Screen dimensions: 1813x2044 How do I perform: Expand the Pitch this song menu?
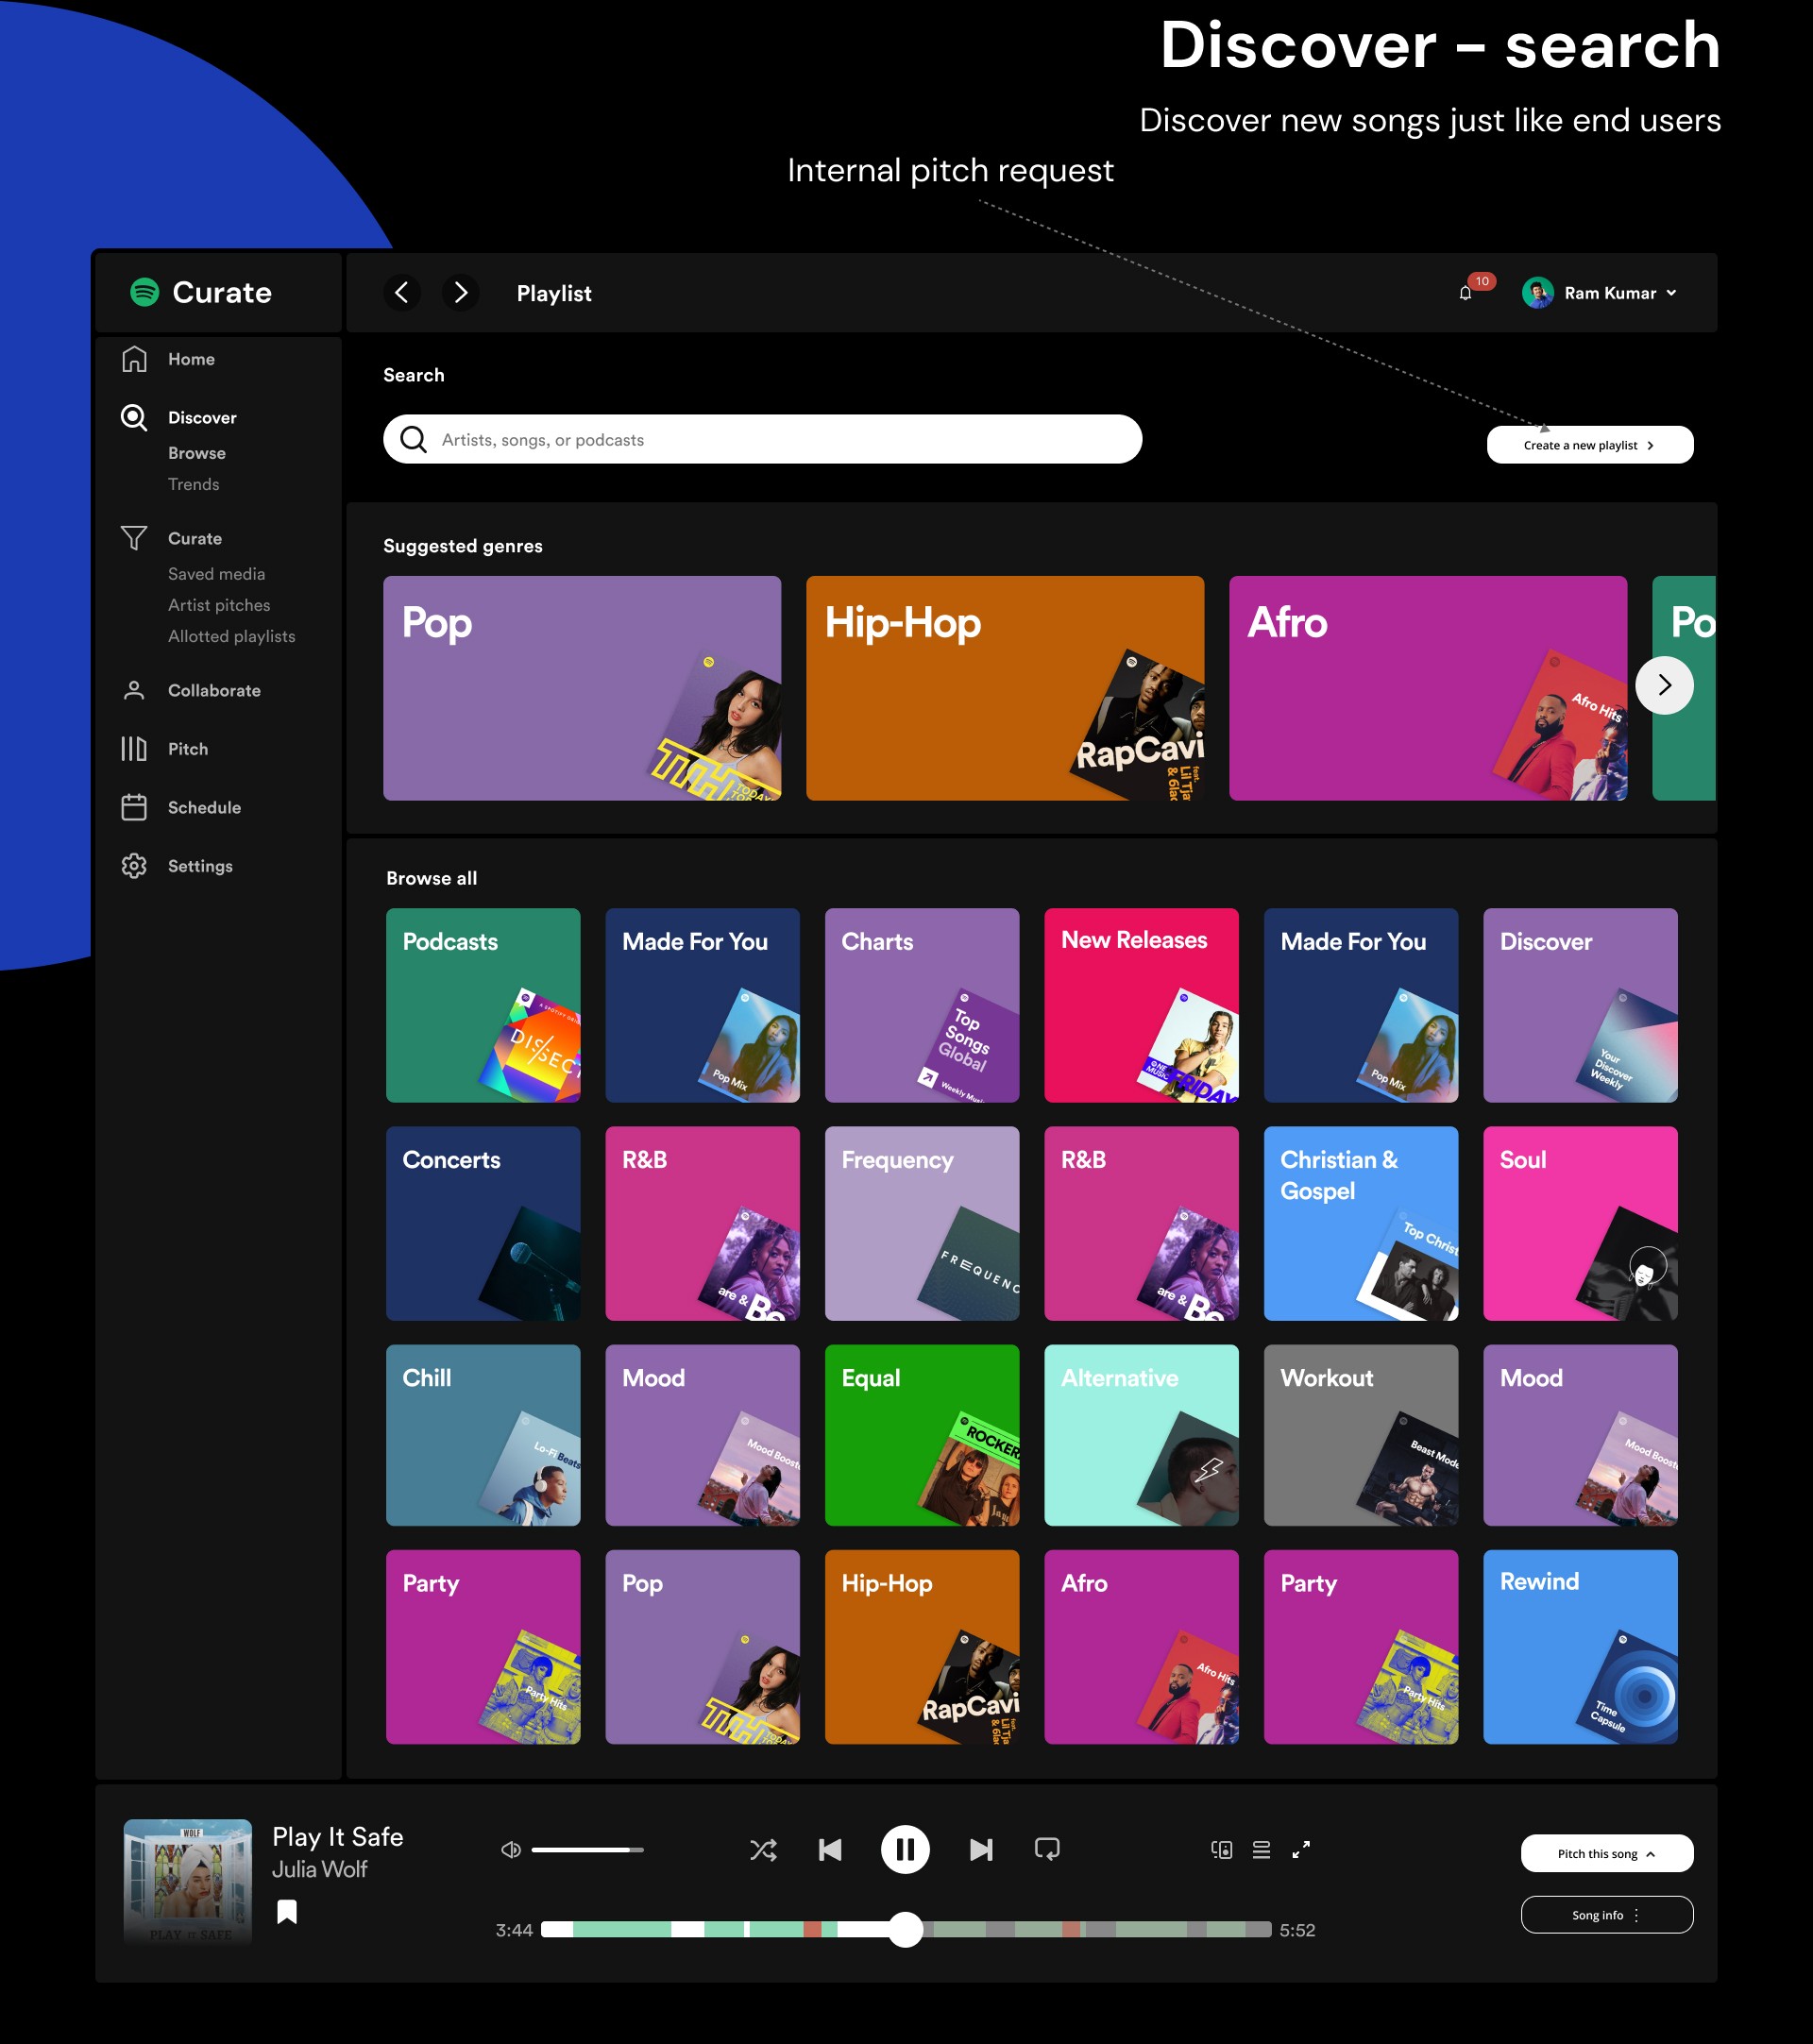(1606, 1854)
